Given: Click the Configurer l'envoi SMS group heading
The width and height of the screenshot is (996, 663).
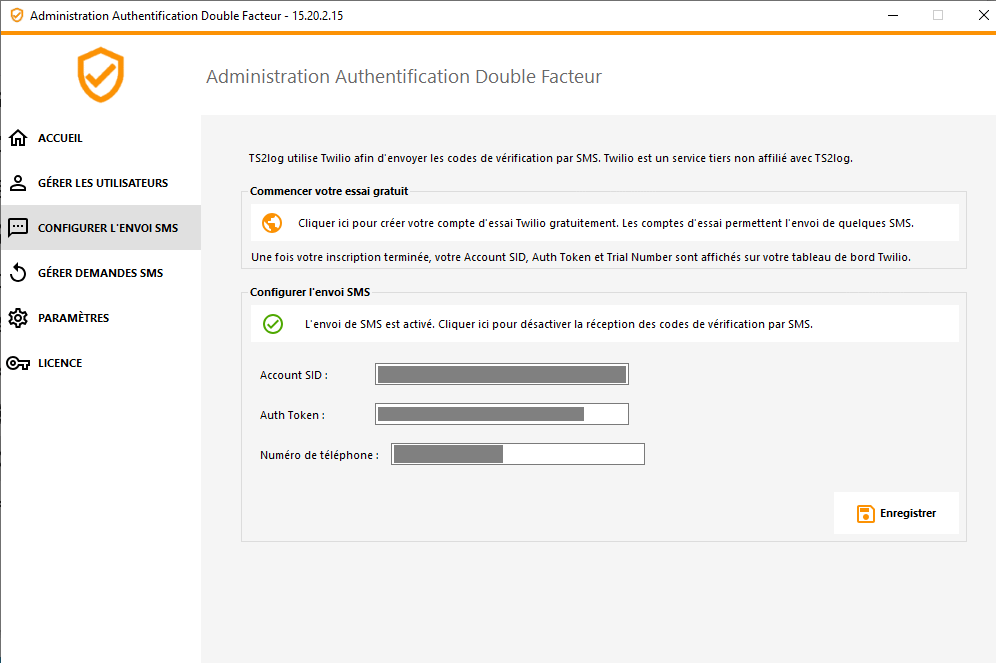Looking at the screenshot, I should click(x=310, y=292).
